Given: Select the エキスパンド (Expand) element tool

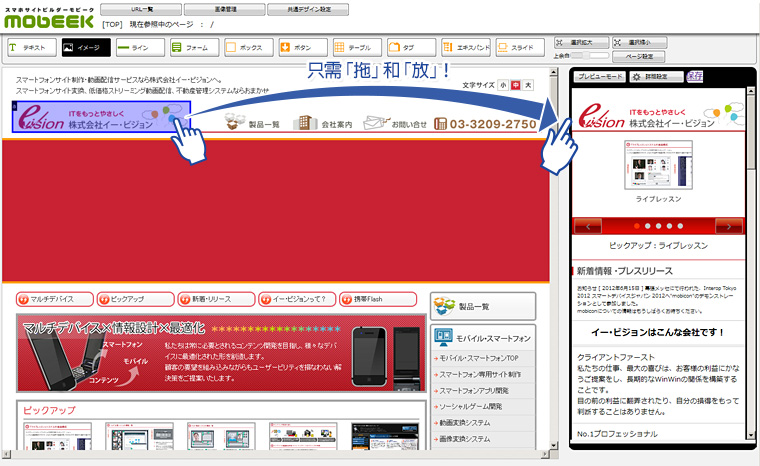Looking at the screenshot, I should (x=463, y=47).
